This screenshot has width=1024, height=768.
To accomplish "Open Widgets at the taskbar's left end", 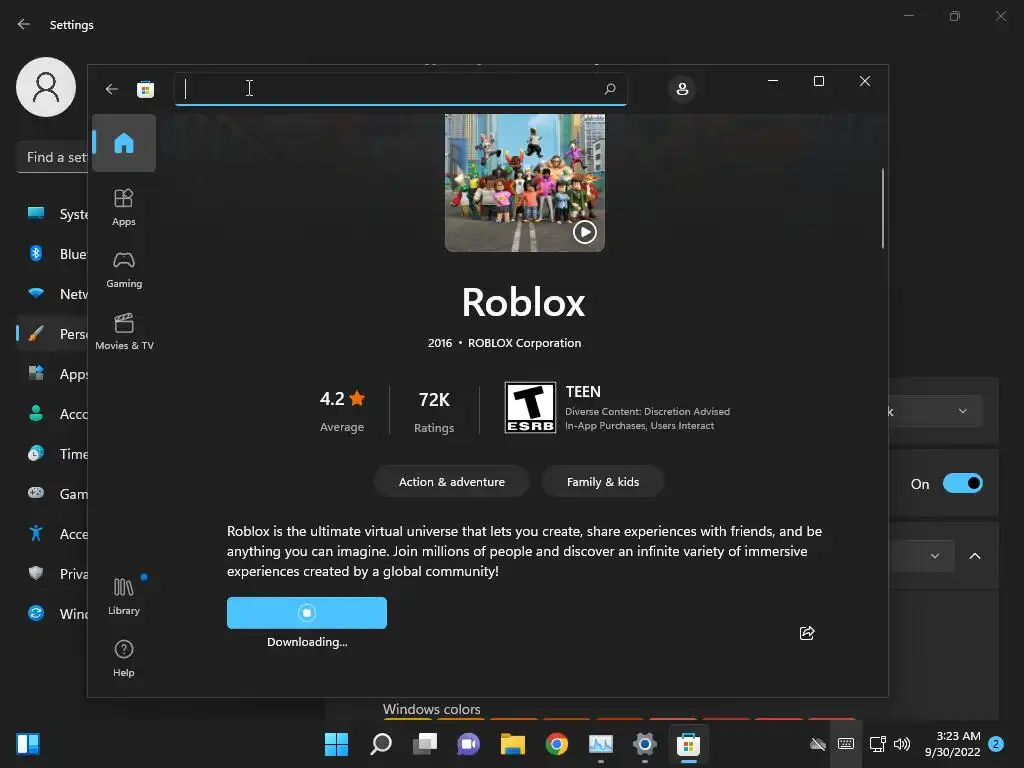I will [28, 743].
